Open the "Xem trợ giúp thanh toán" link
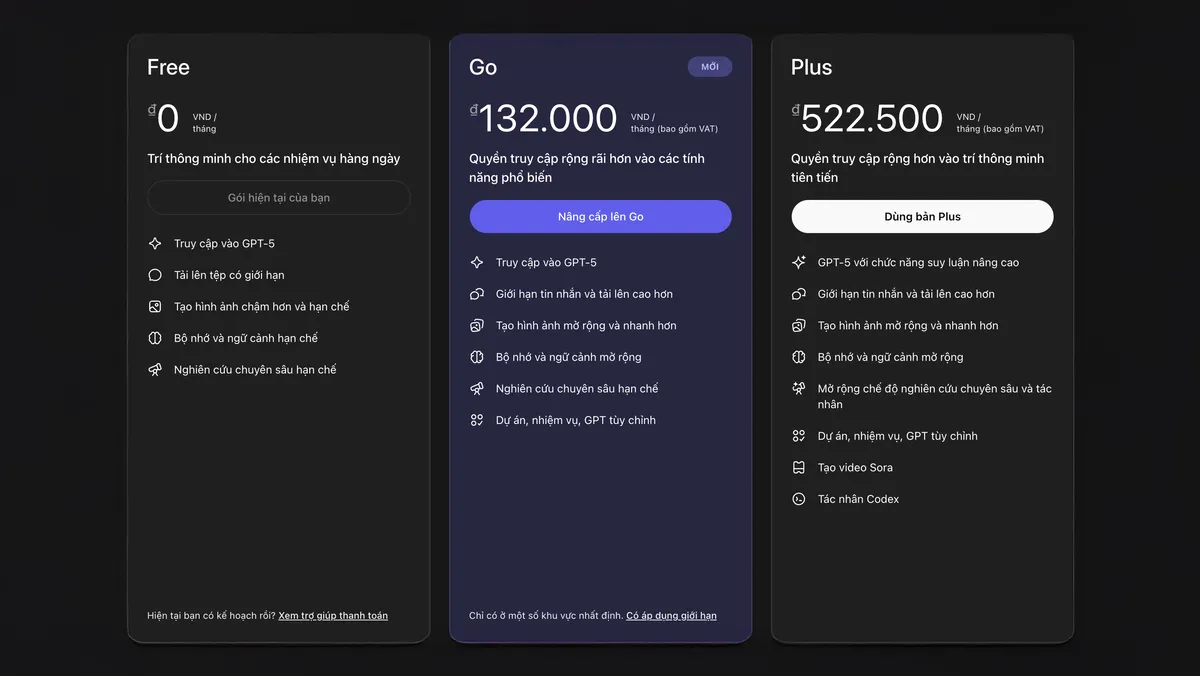The height and width of the screenshot is (676, 1200). coord(333,616)
